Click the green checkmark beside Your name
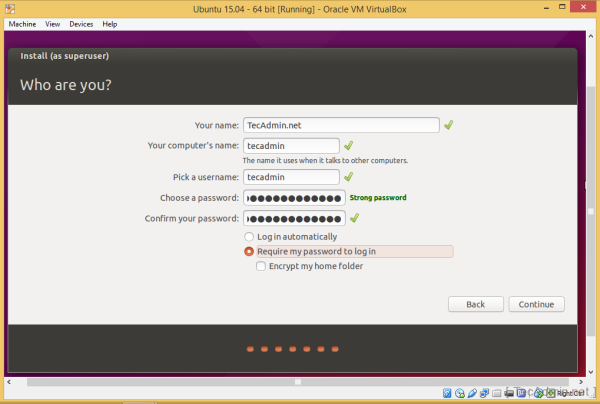This screenshot has height=404, width=600. (x=449, y=125)
